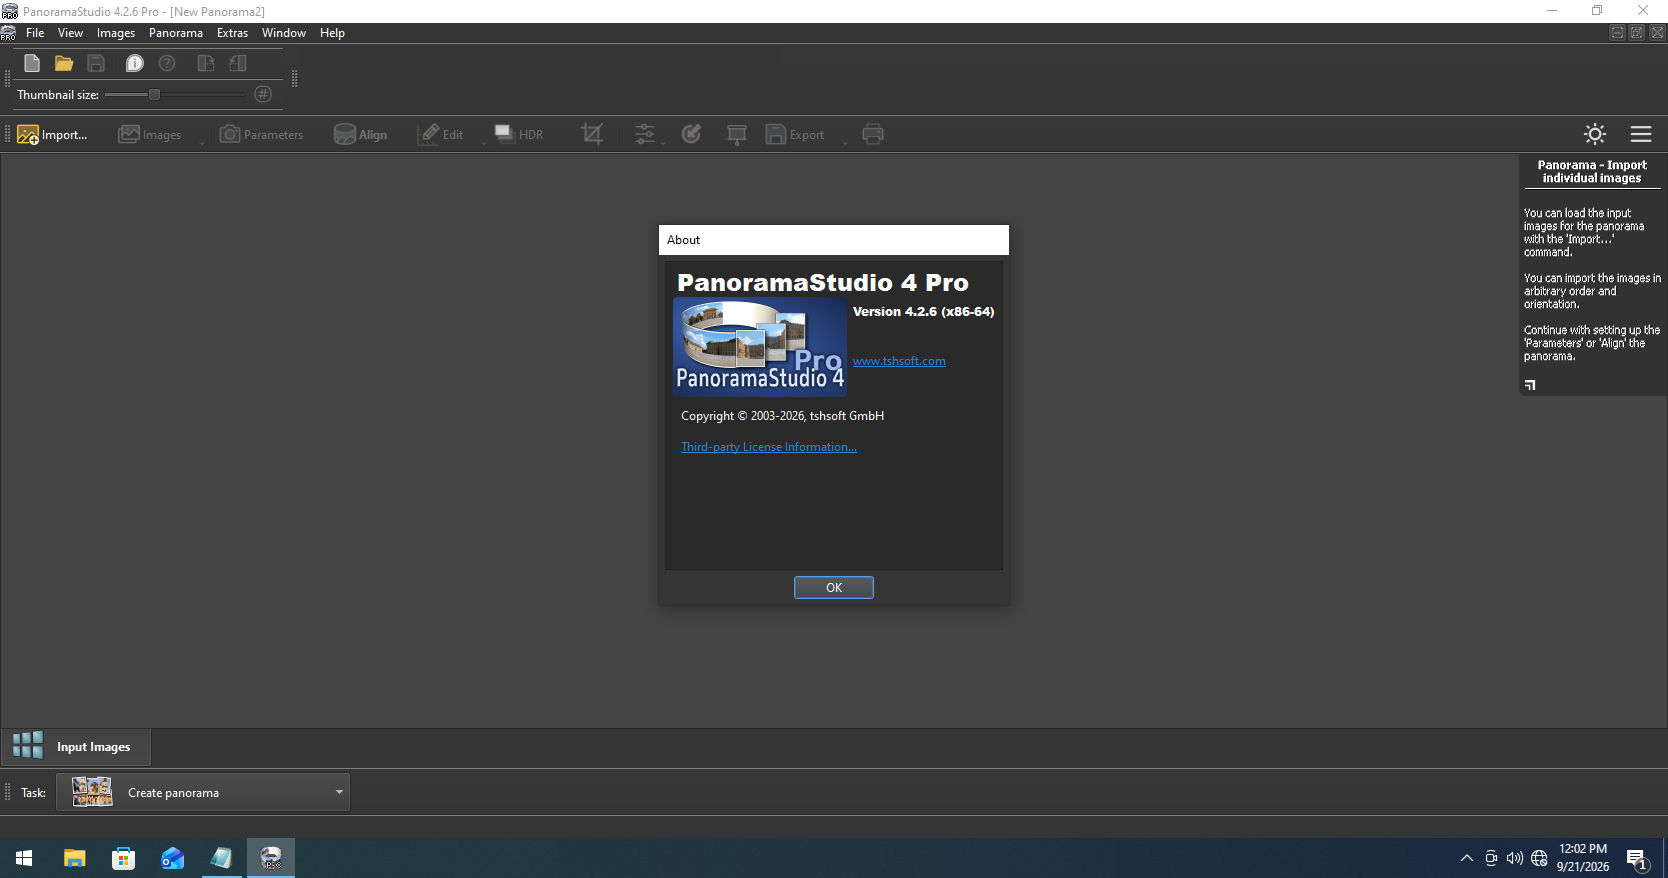Open the View menu

tap(70, 33)
